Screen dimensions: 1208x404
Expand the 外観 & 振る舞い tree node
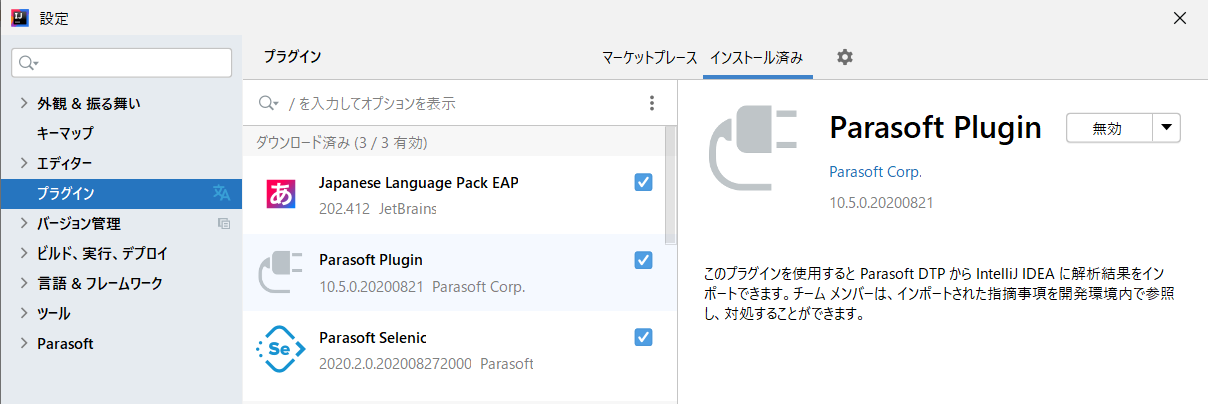pyautogui.click(x=25, y=103)
